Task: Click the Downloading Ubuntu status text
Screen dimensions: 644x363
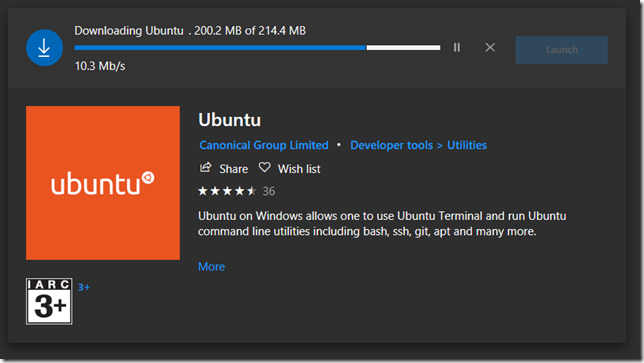Action: (x=129, y=31)
